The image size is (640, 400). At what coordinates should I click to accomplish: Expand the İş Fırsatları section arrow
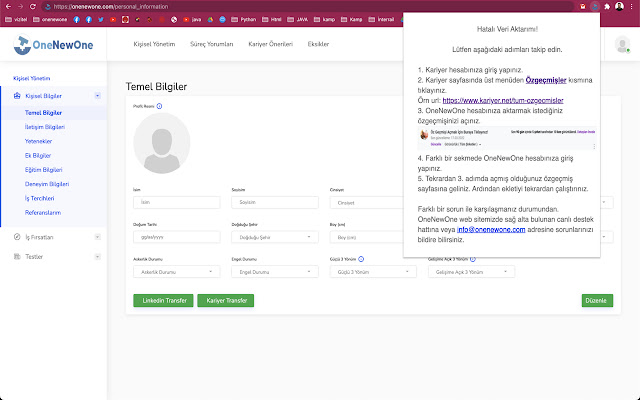(98, 237)
